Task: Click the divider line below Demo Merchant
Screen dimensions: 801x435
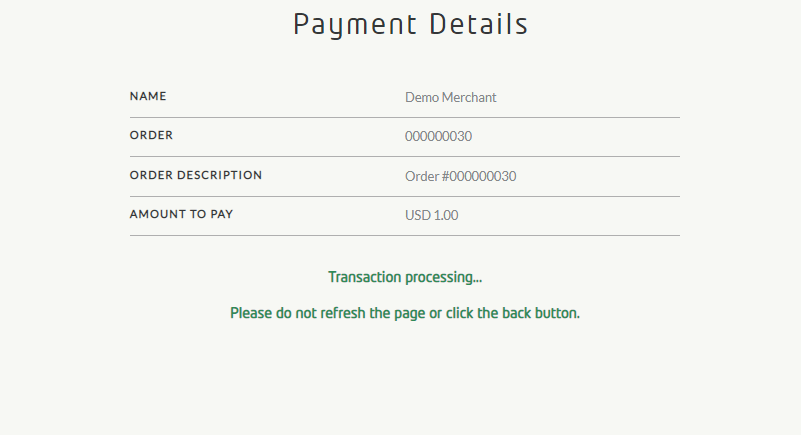Action: pos(404,117)
